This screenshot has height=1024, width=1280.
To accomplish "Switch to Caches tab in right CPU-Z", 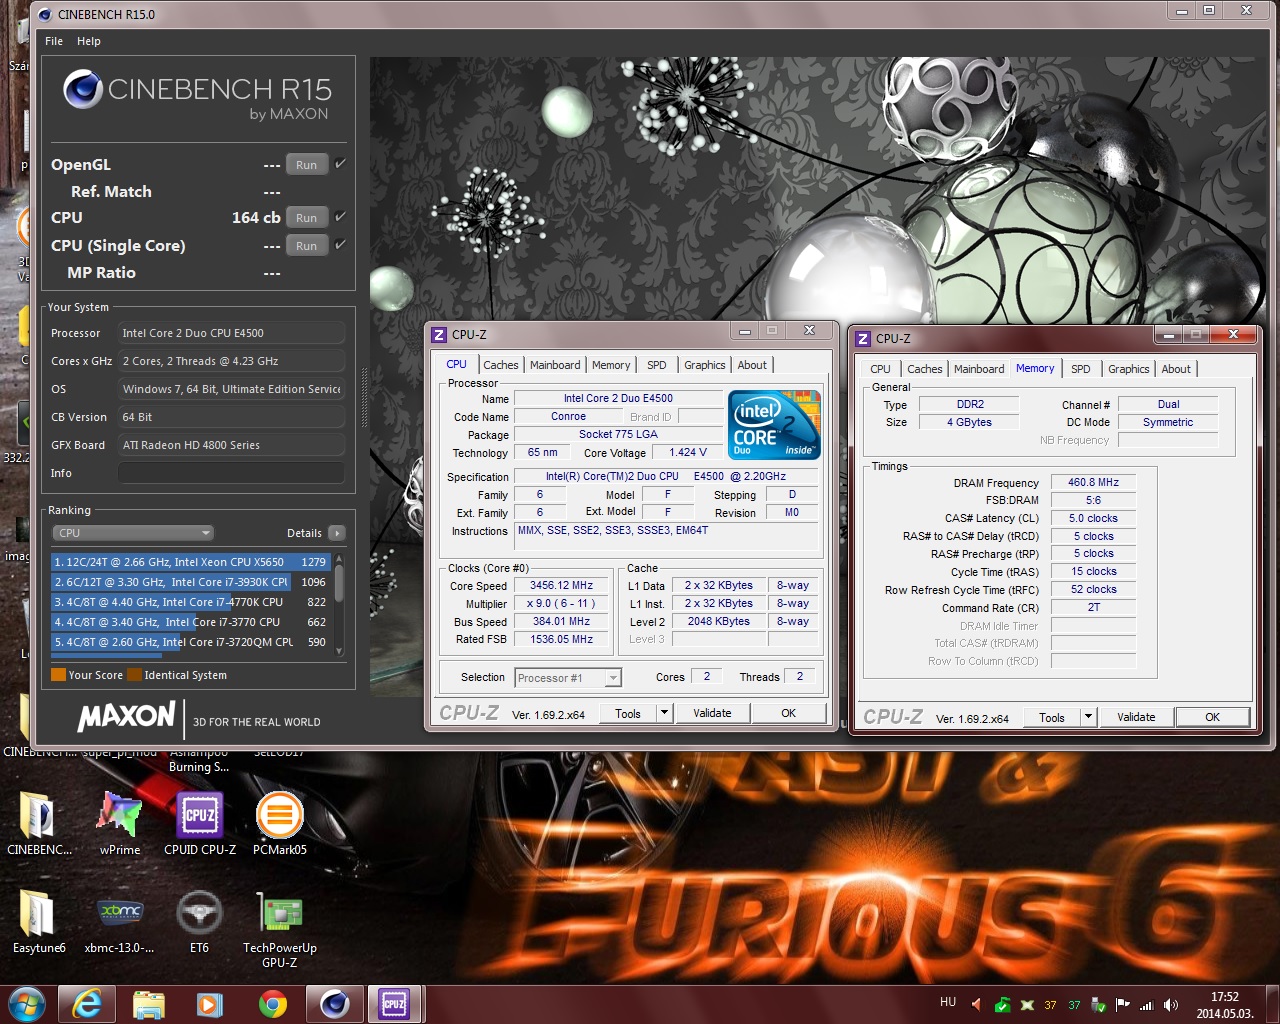I will click(x=925, y=369).
